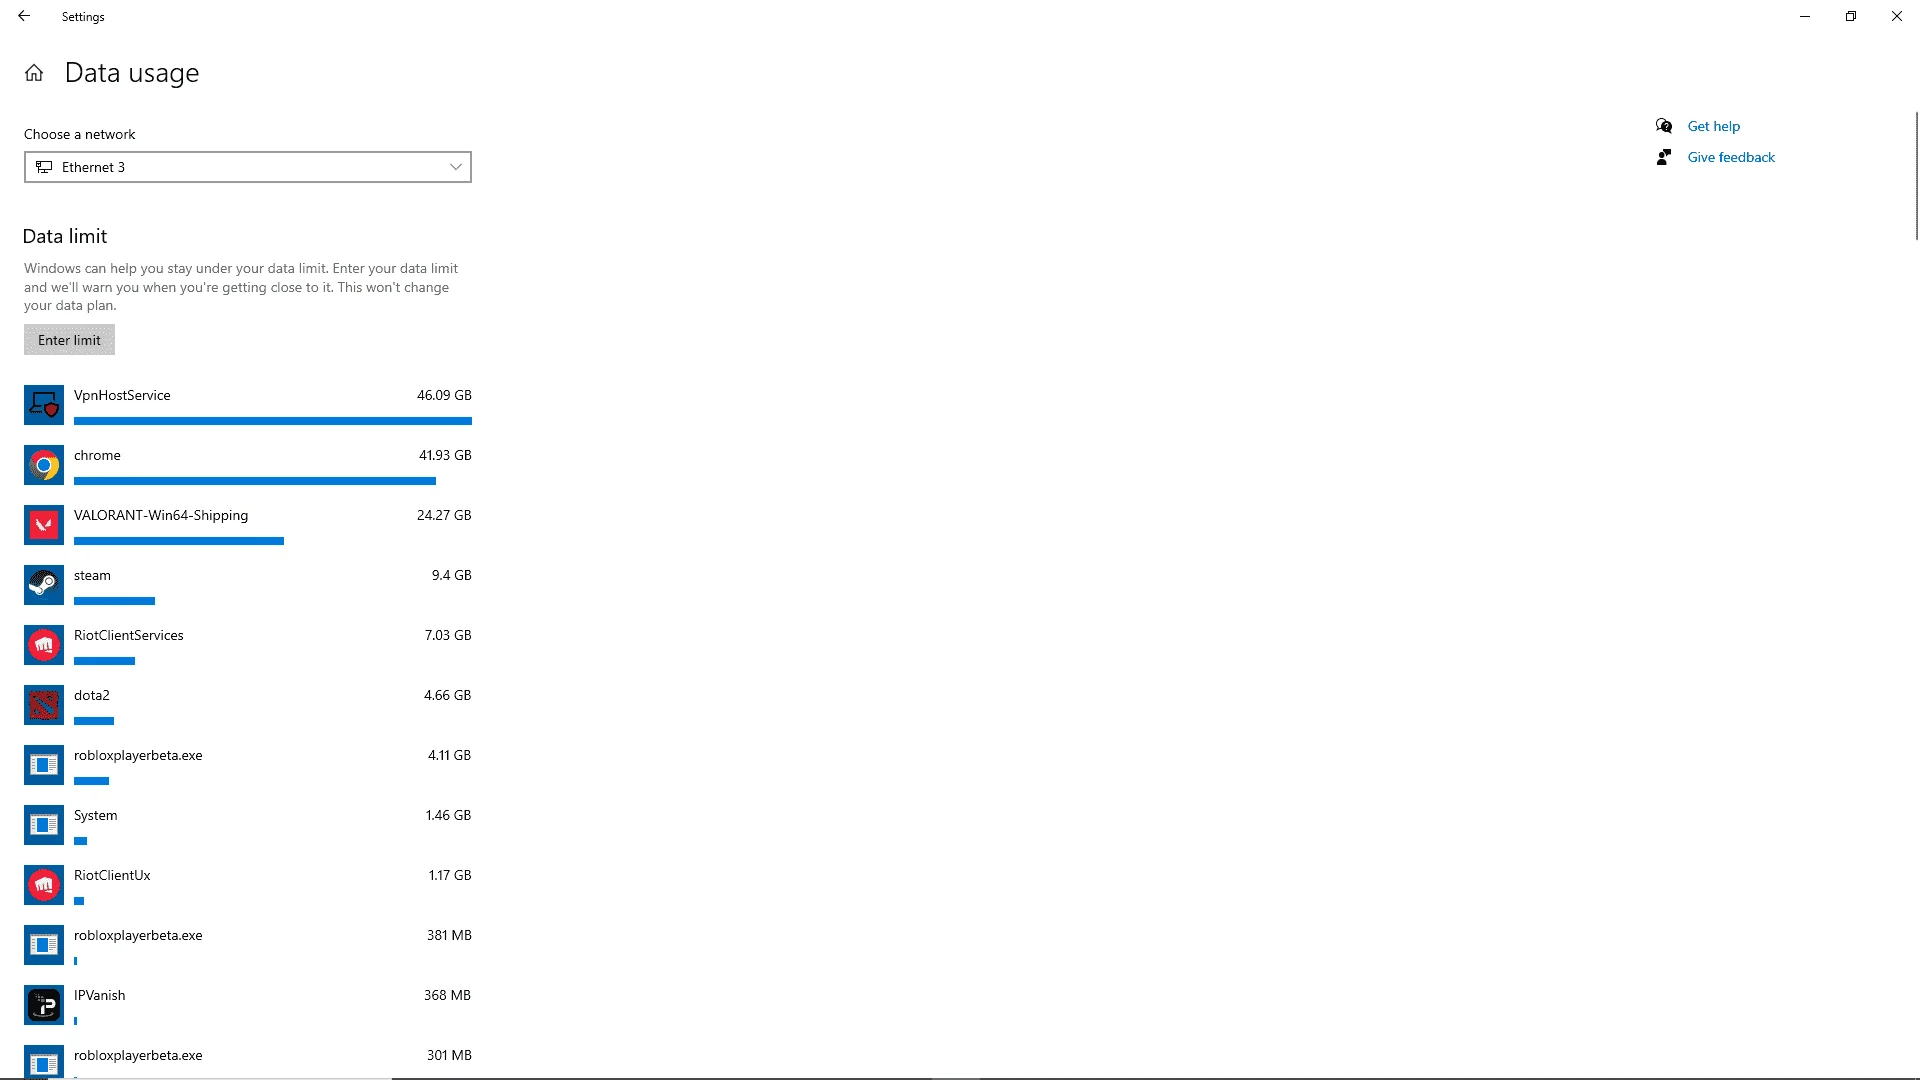The height and width of the screenshot is (1080, 1920).
Task: Click the 1.17 GB usage value
Action: click(x=450, y=875)
